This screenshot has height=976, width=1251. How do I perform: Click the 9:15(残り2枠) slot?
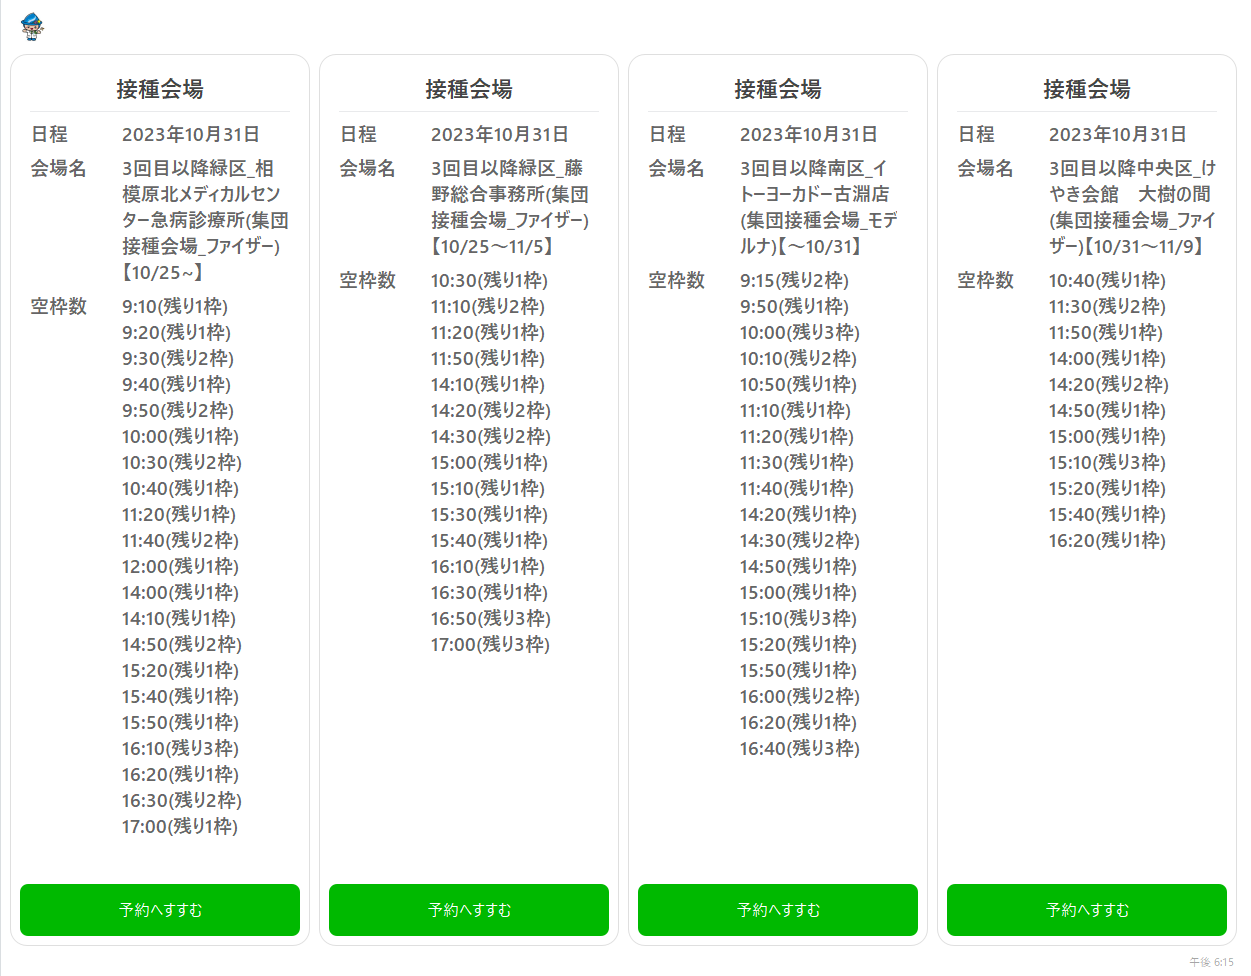[794, 281]
